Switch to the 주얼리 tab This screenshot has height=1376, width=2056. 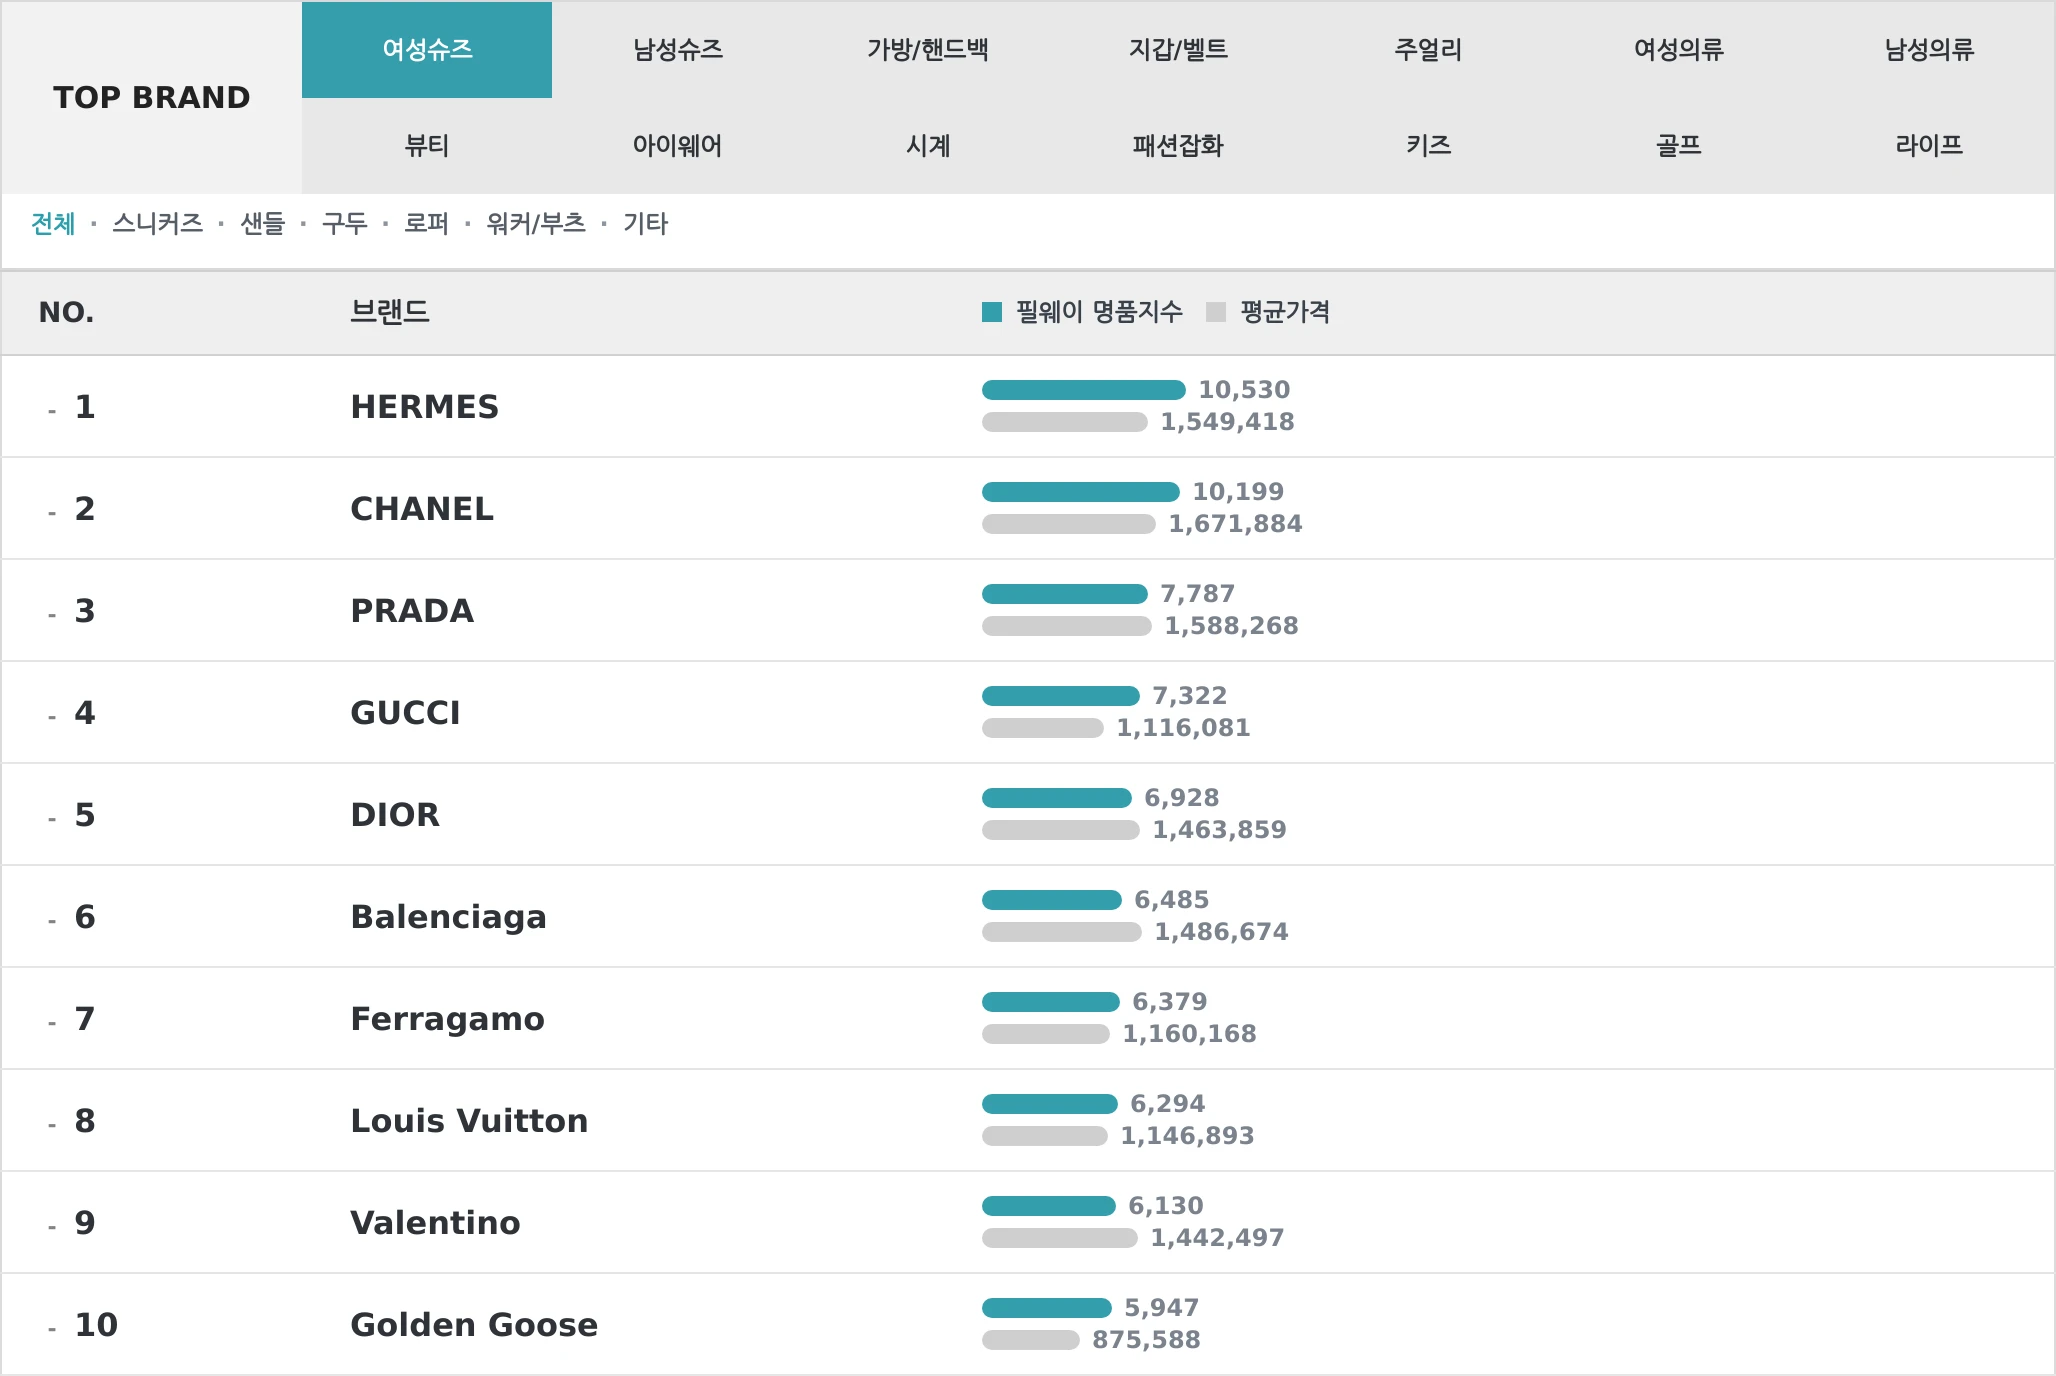coord(1428,50)
